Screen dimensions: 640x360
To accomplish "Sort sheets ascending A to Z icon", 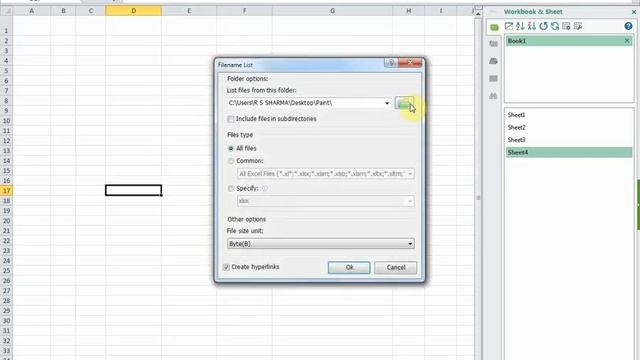I will [520, 26].
